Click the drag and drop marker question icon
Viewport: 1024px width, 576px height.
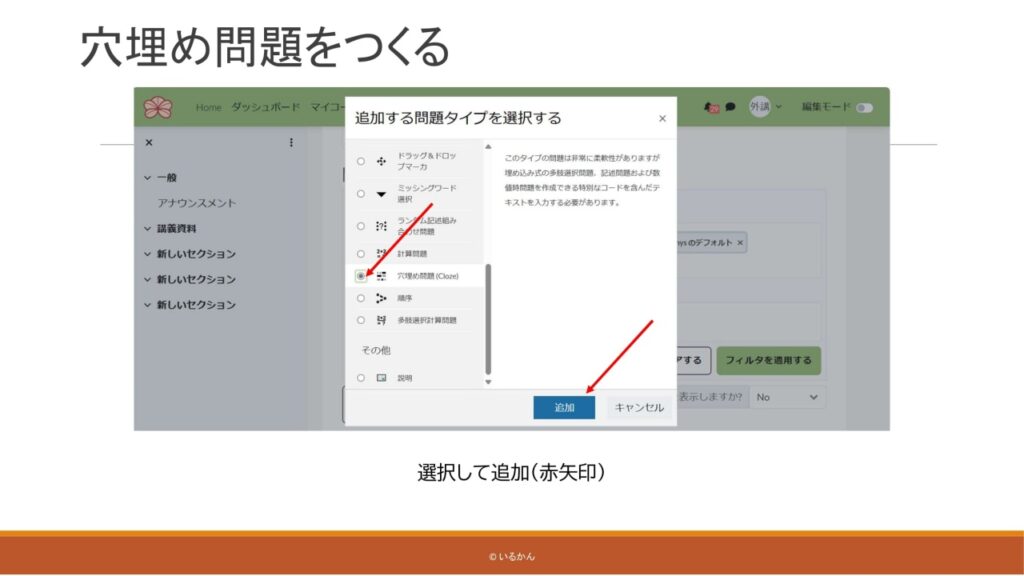point(381,161)
